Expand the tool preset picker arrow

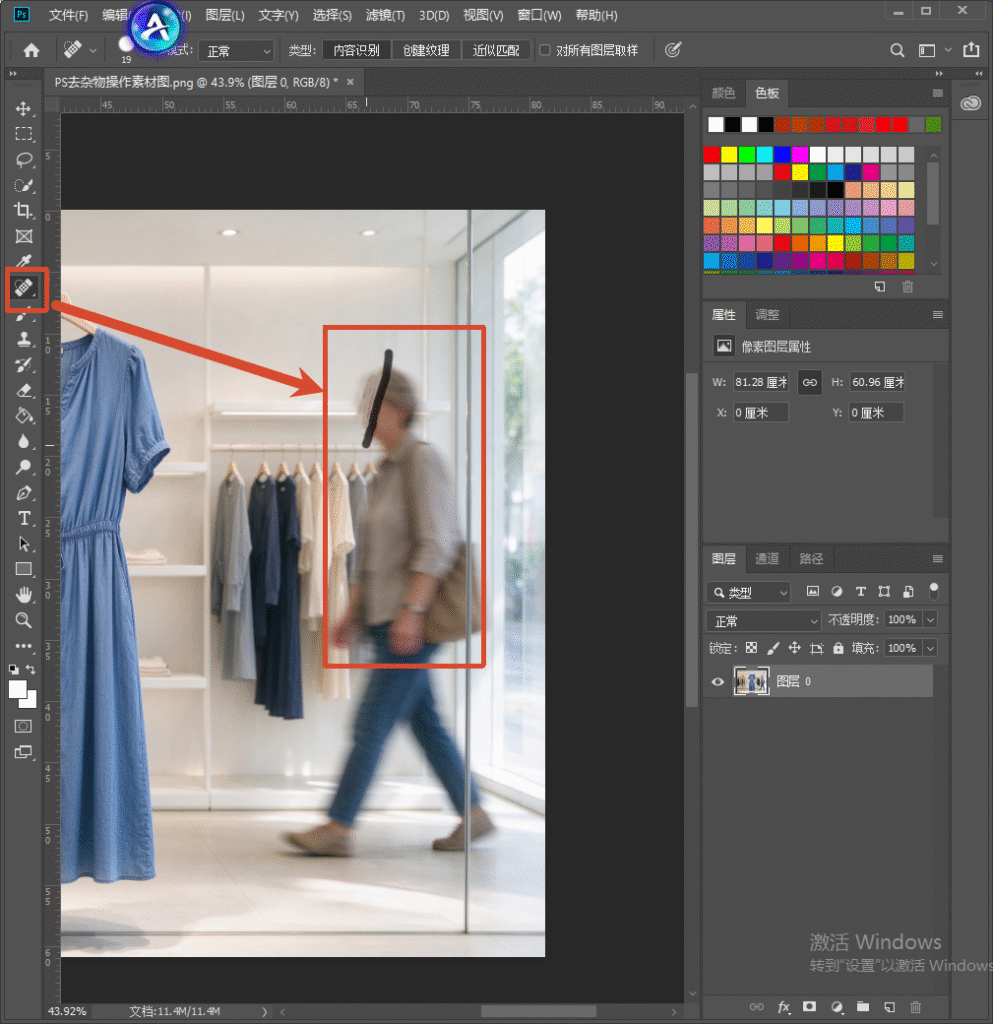point(93,50)
